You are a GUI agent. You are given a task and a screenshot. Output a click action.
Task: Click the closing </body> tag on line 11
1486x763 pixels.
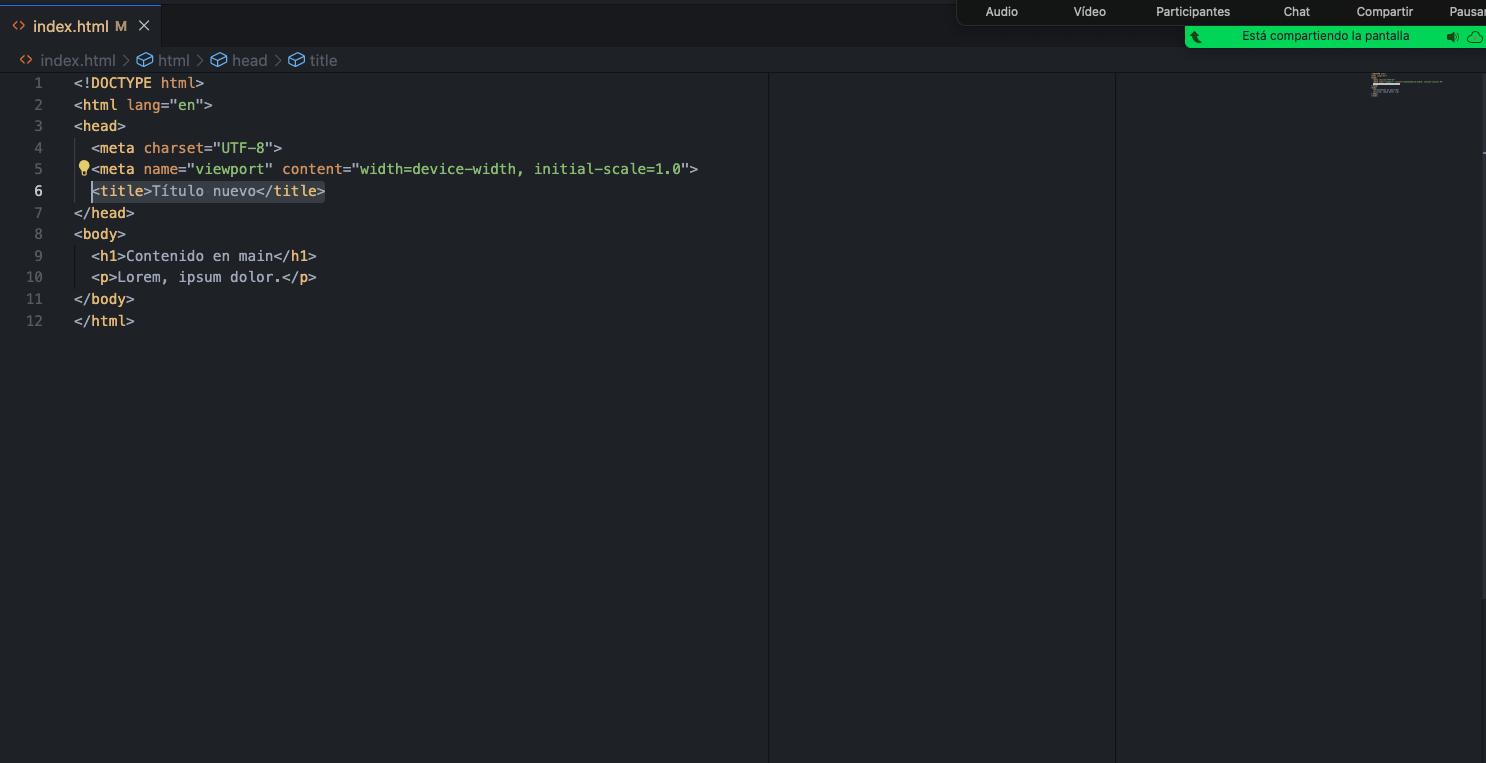[x=104, y=299]
